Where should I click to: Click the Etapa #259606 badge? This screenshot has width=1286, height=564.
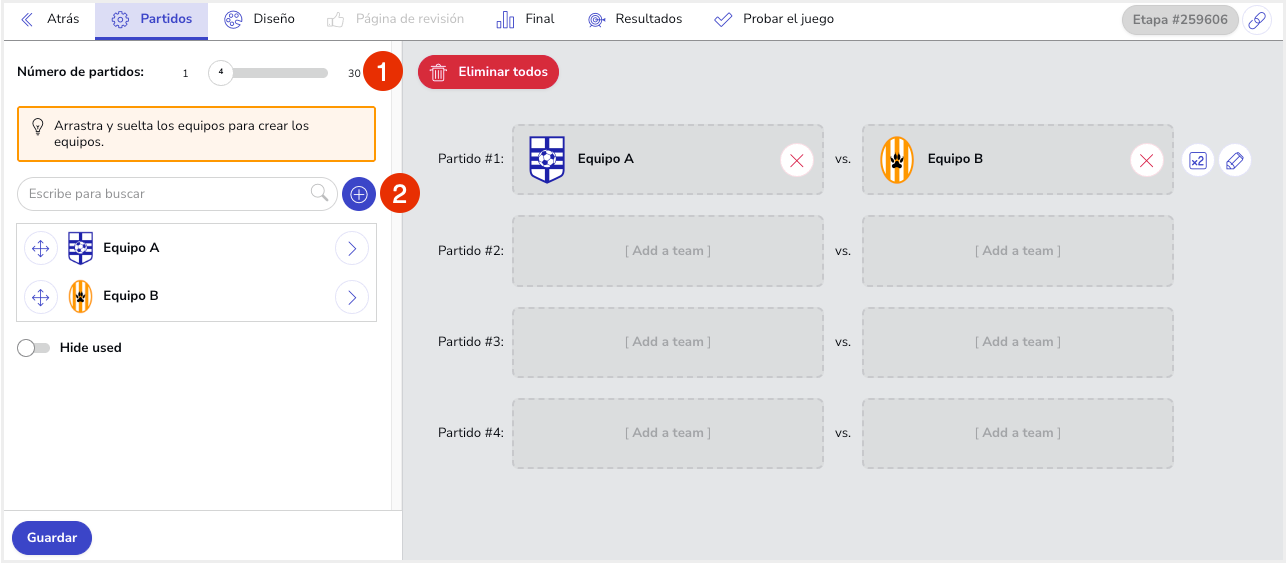click(x=1180, y=20)
